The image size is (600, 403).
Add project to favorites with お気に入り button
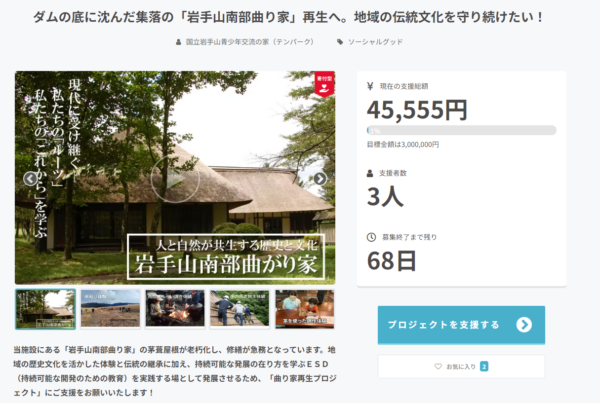(461, 367)
